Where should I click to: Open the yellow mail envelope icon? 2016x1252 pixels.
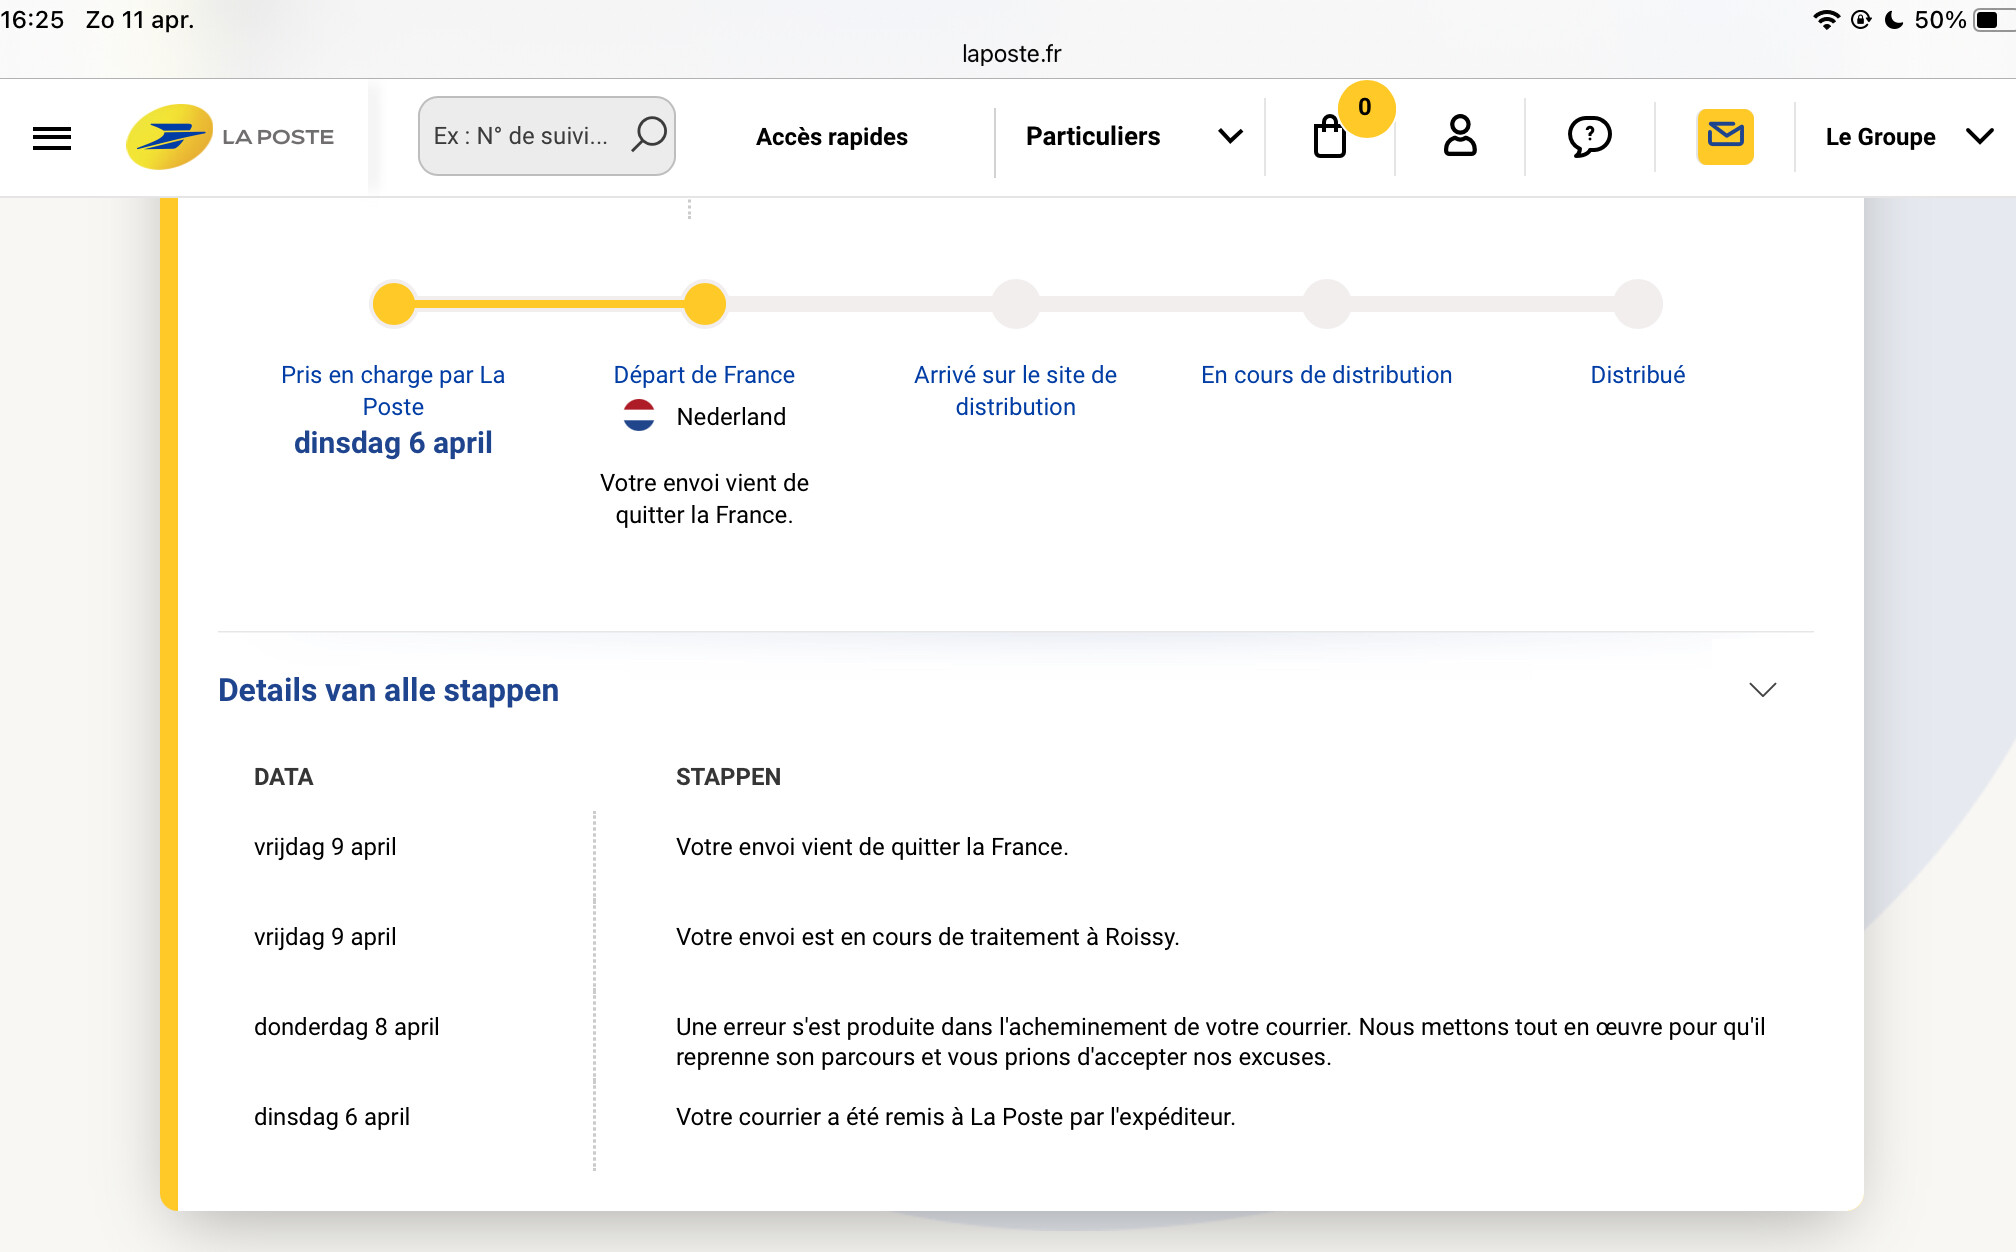[1725, 137]
